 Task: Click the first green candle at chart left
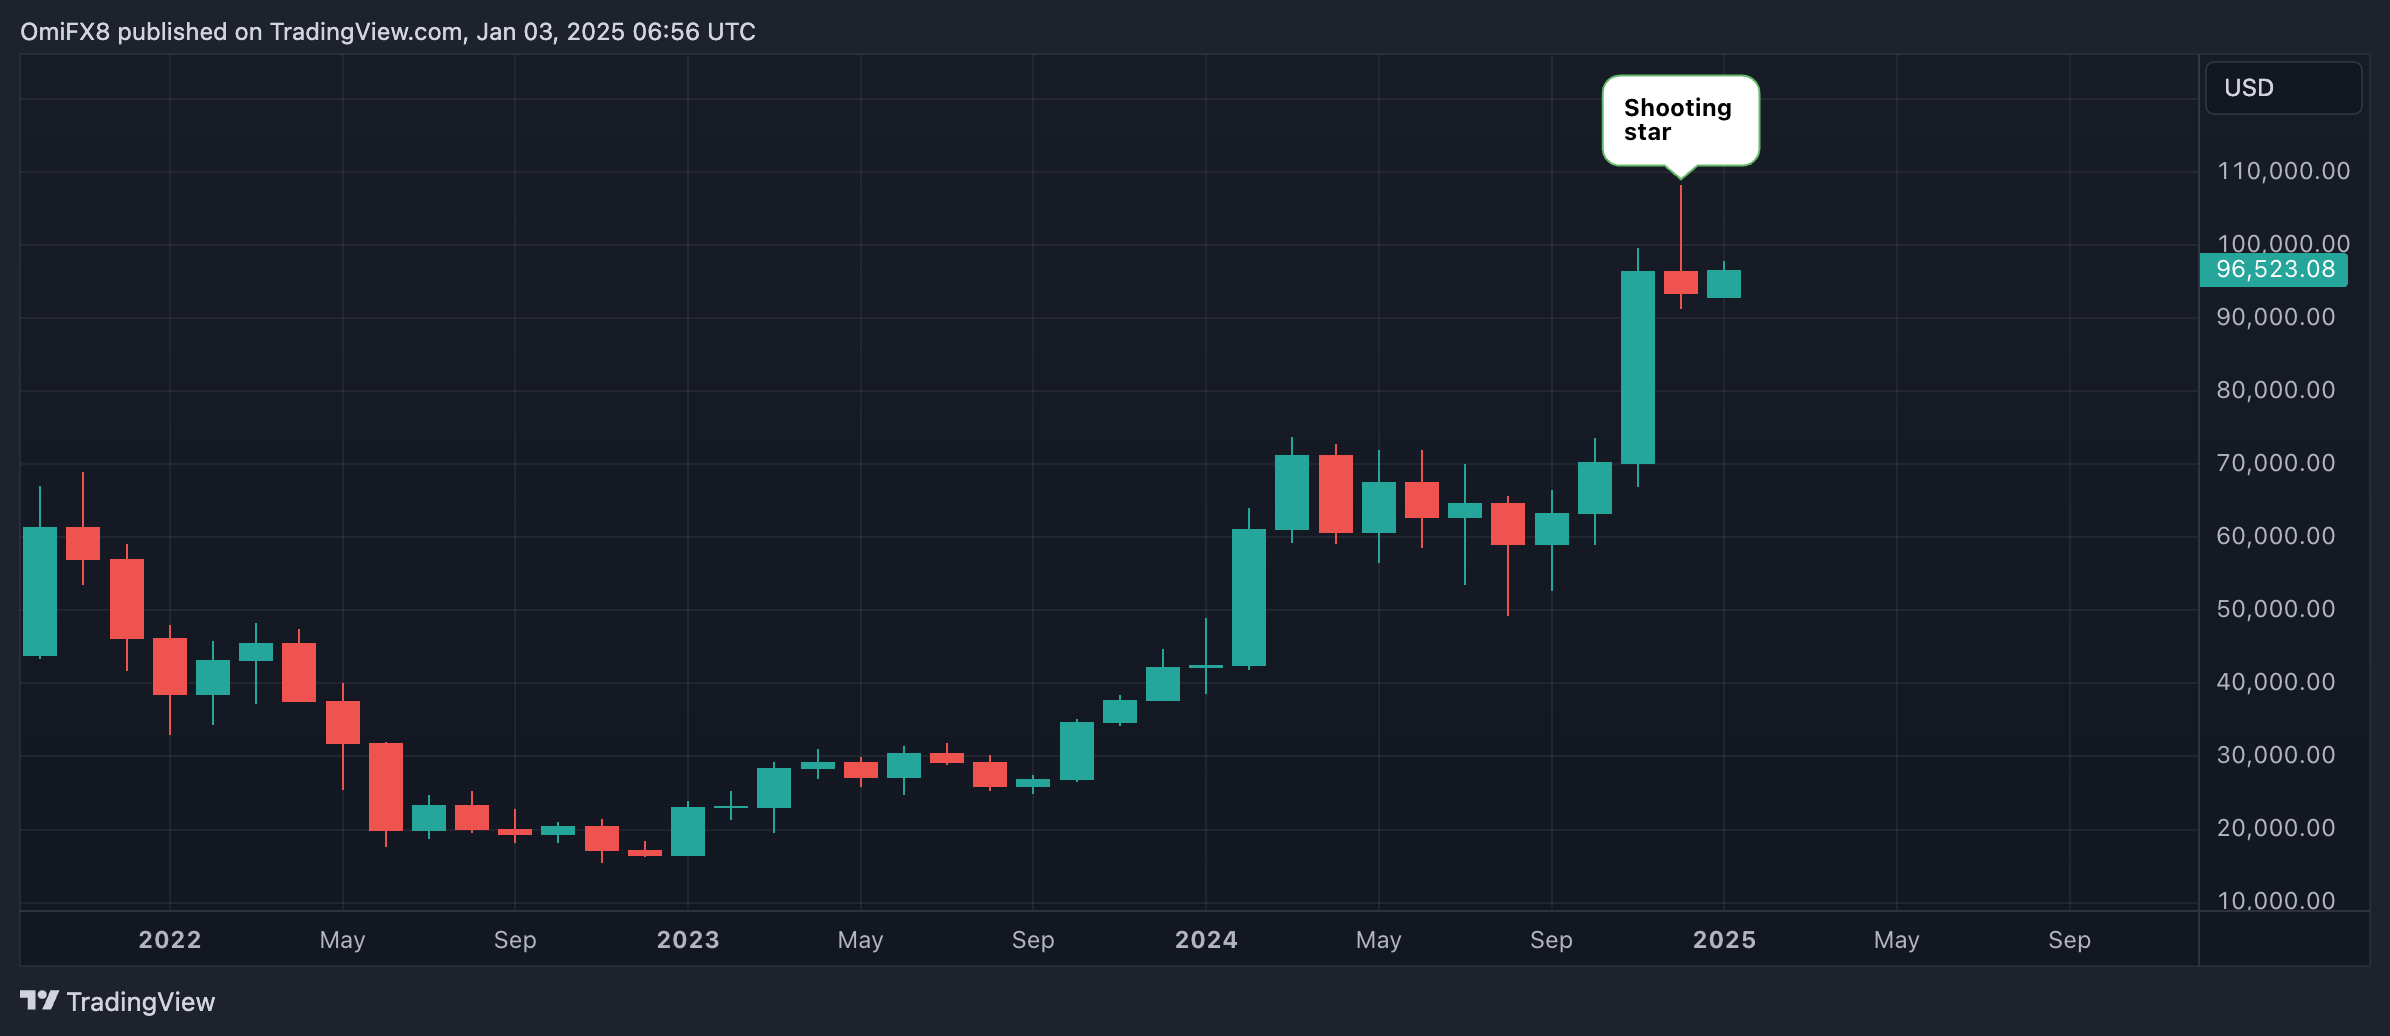click(40, 591)
